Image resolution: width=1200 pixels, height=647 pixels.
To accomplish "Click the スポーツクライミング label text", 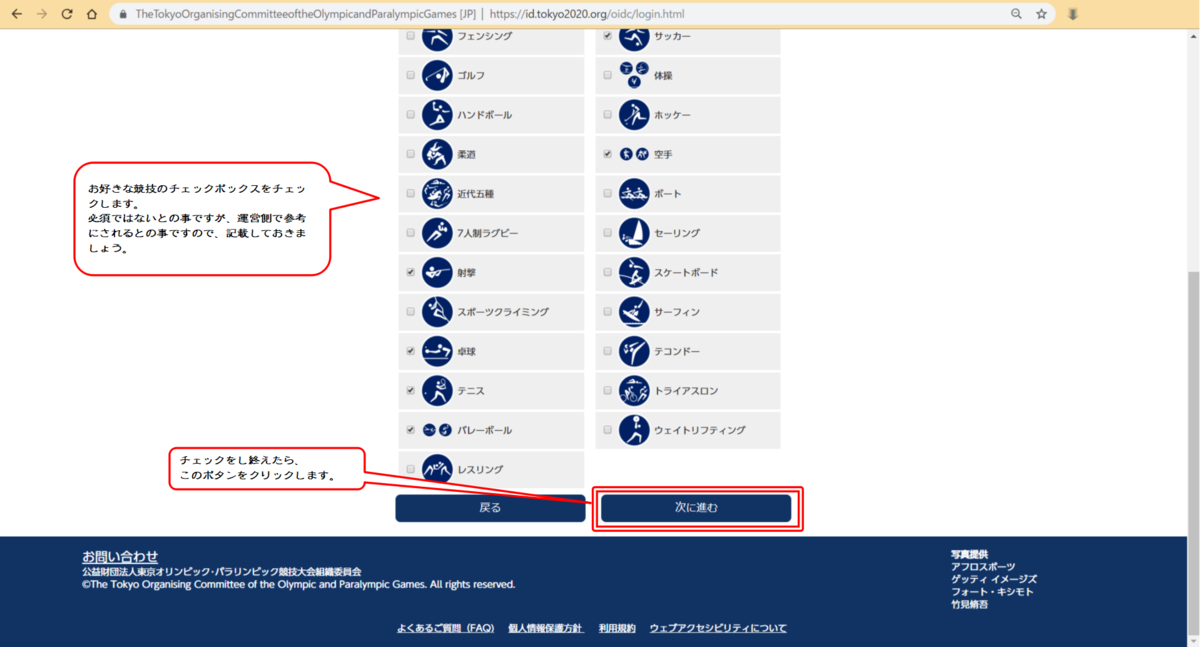I will [503, 312].
